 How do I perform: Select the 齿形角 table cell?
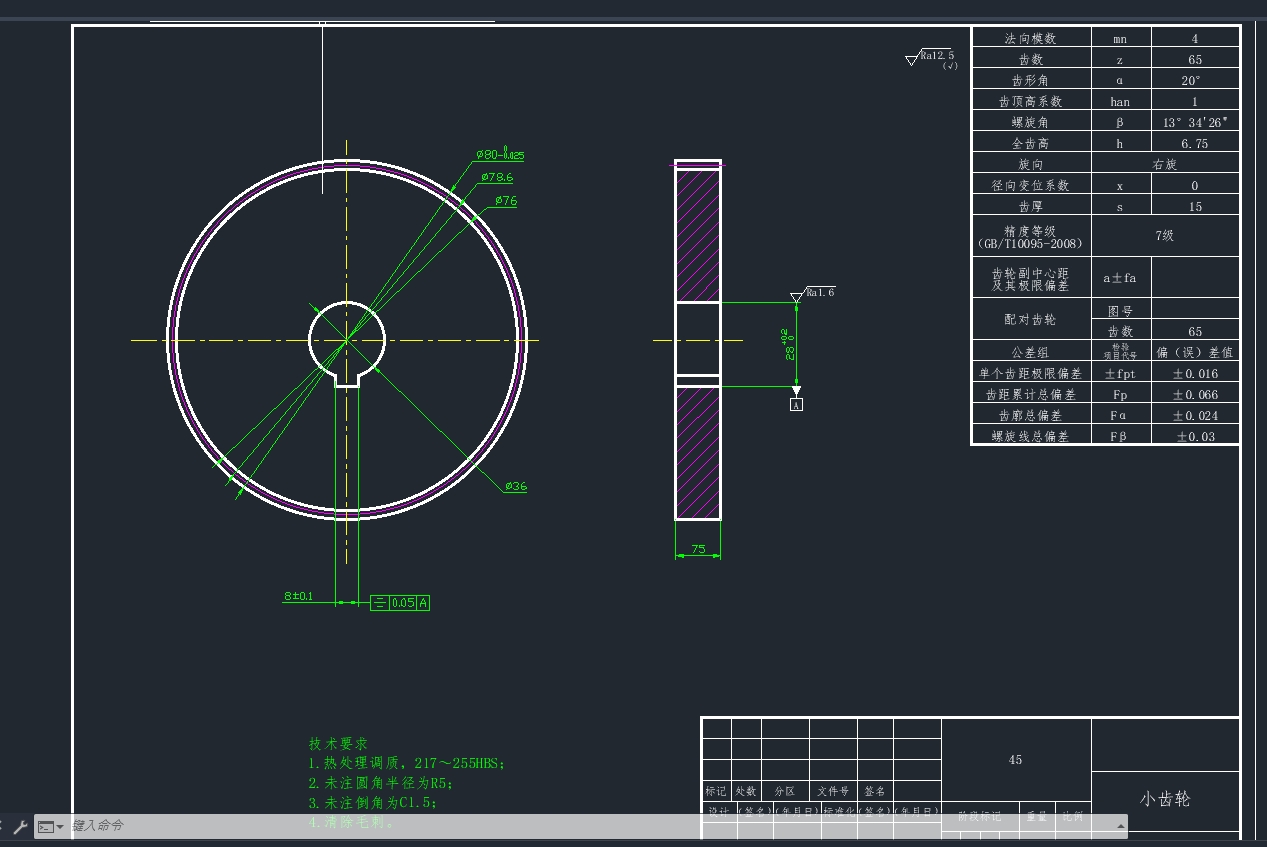(1031, 80)
